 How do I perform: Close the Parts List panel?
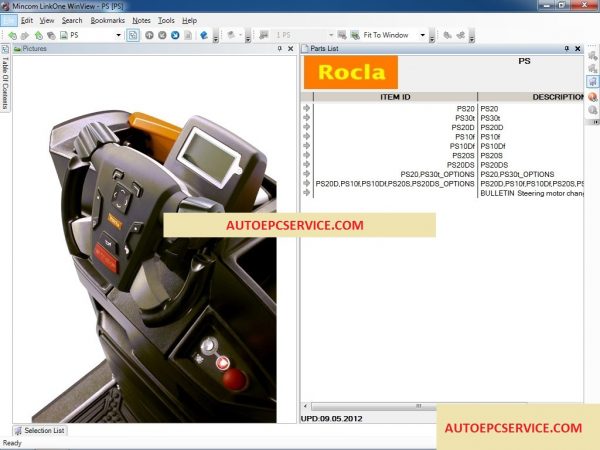point(578,49)
